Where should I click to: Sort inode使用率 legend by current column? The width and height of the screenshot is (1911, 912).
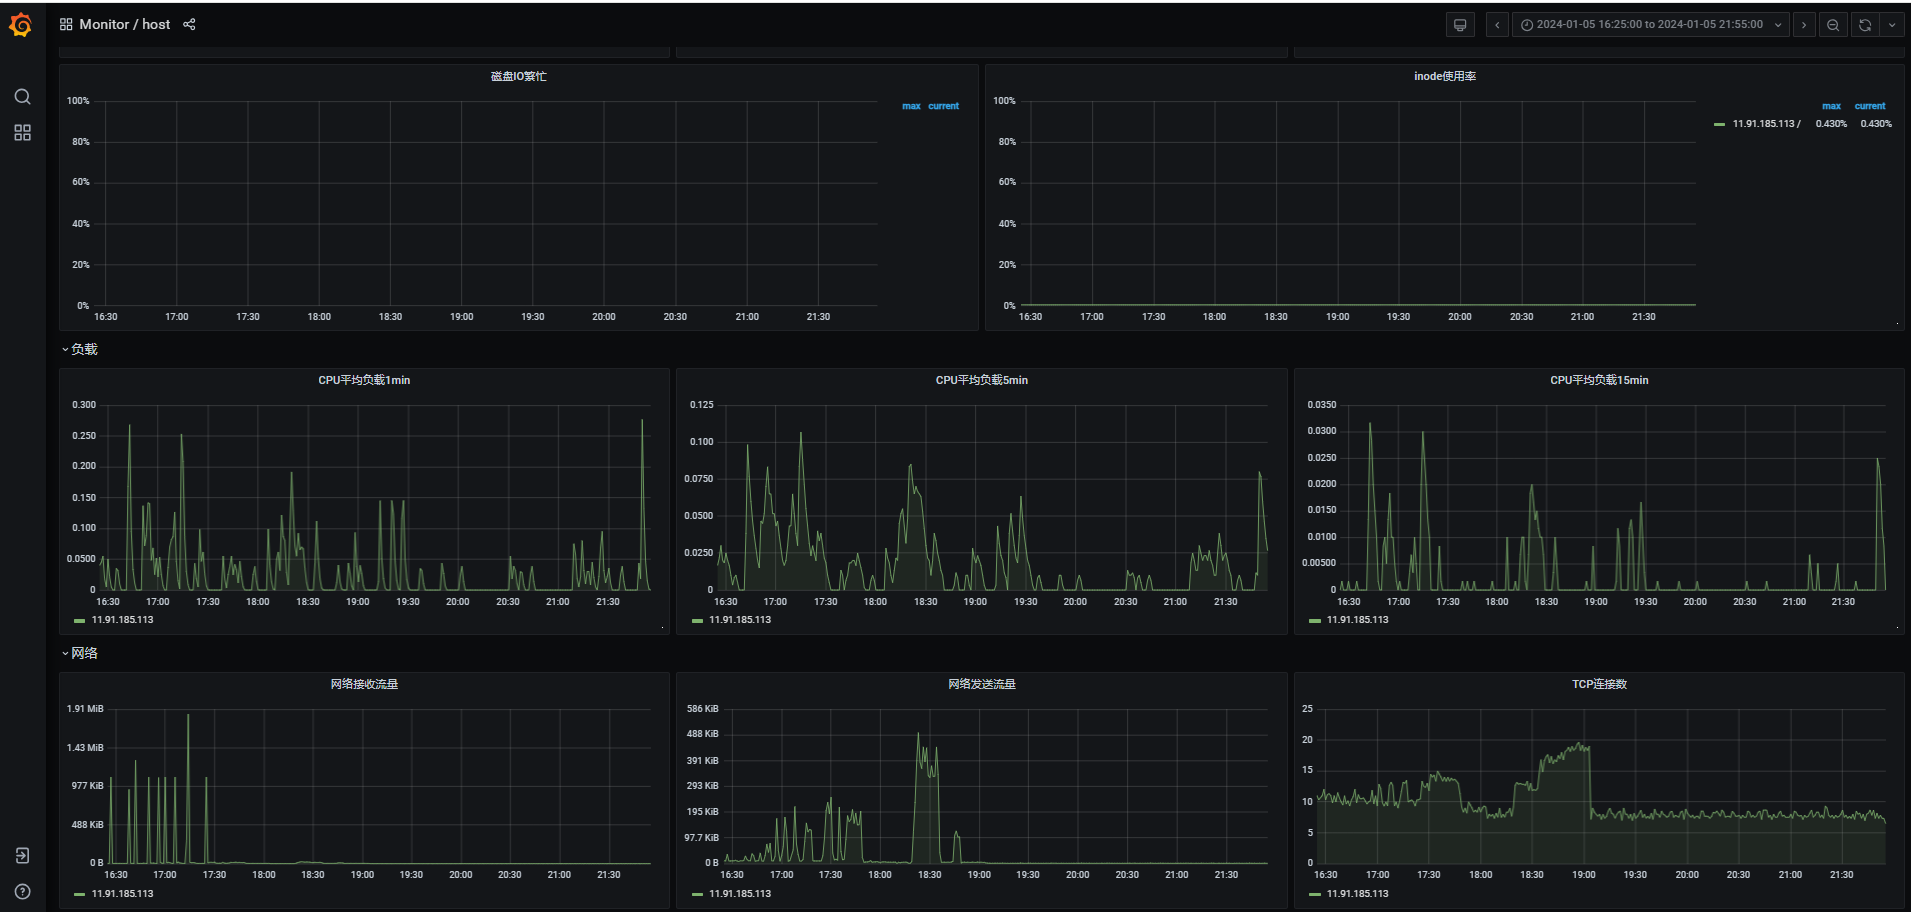[1870, 106]
